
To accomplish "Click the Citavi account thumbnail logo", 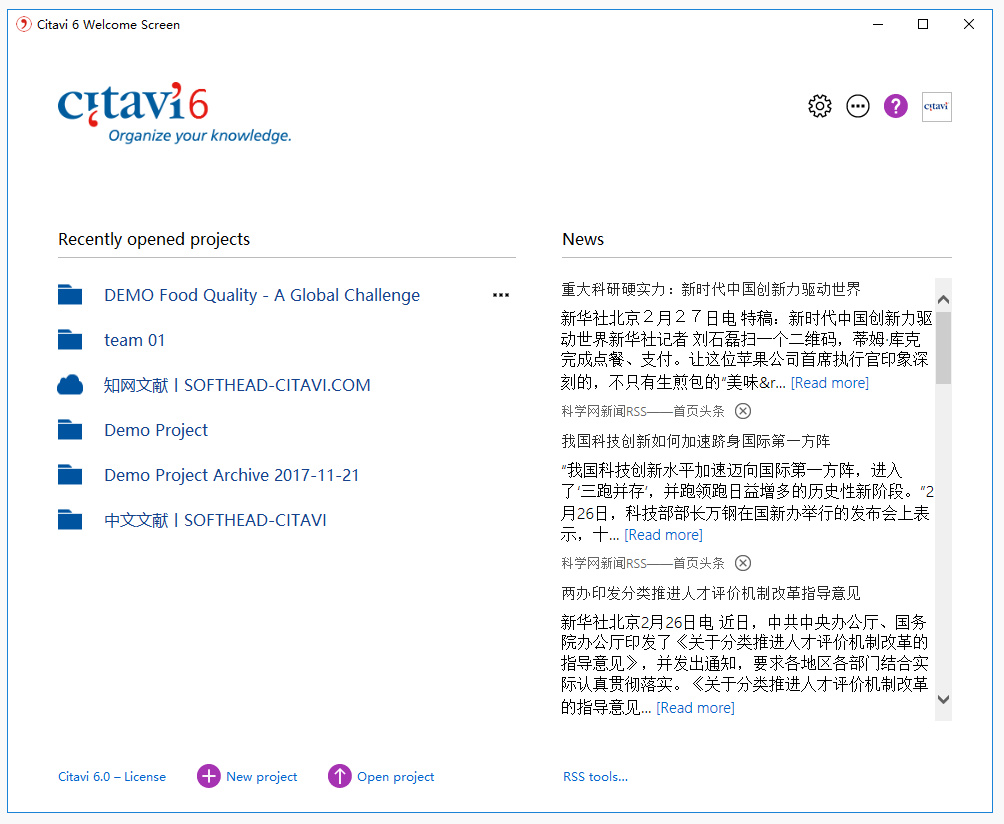I will click(x=936, y=107).
